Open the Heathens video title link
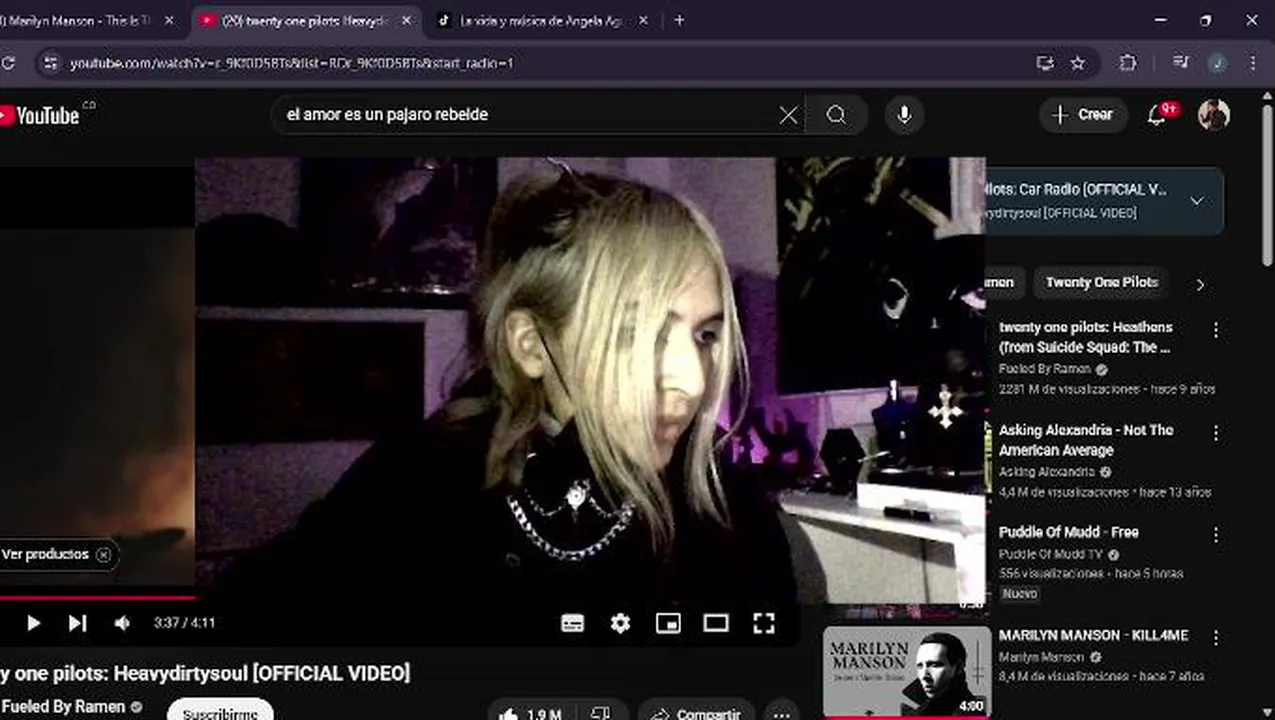 (x=1085, y=337)
